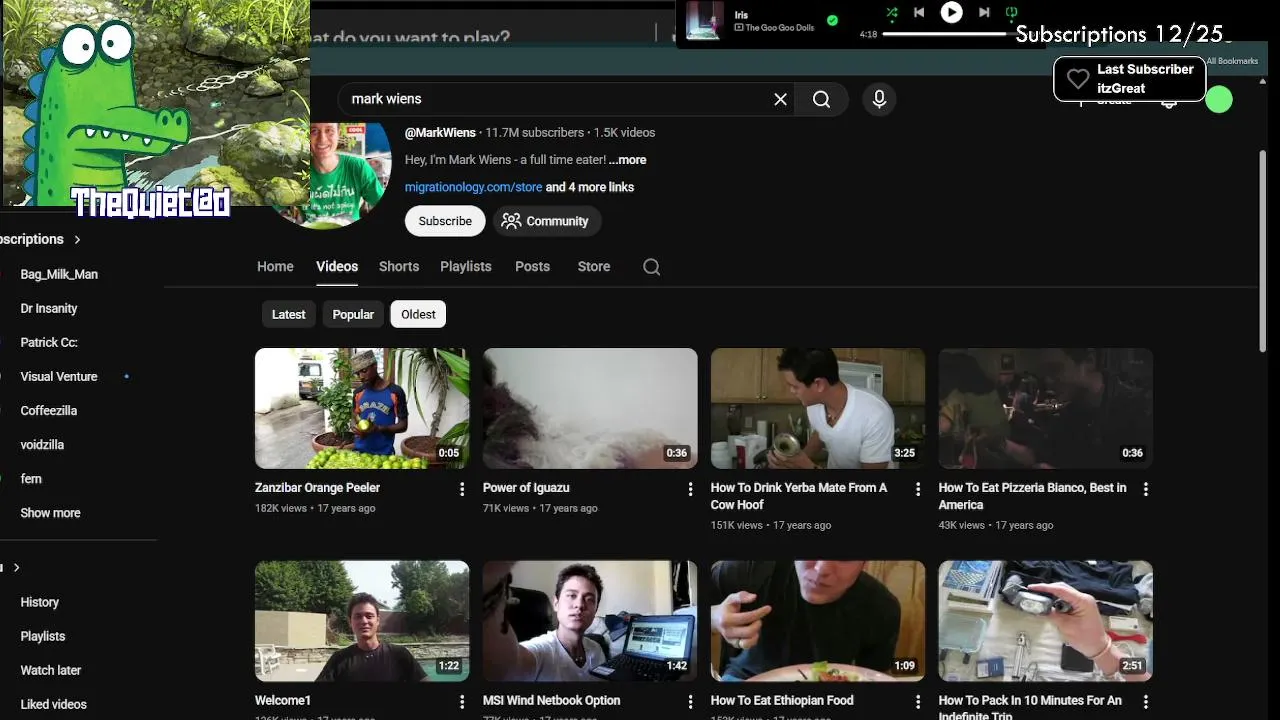Skip to the previous track
Screen dimensions: 1280x720
coord(919,12)
